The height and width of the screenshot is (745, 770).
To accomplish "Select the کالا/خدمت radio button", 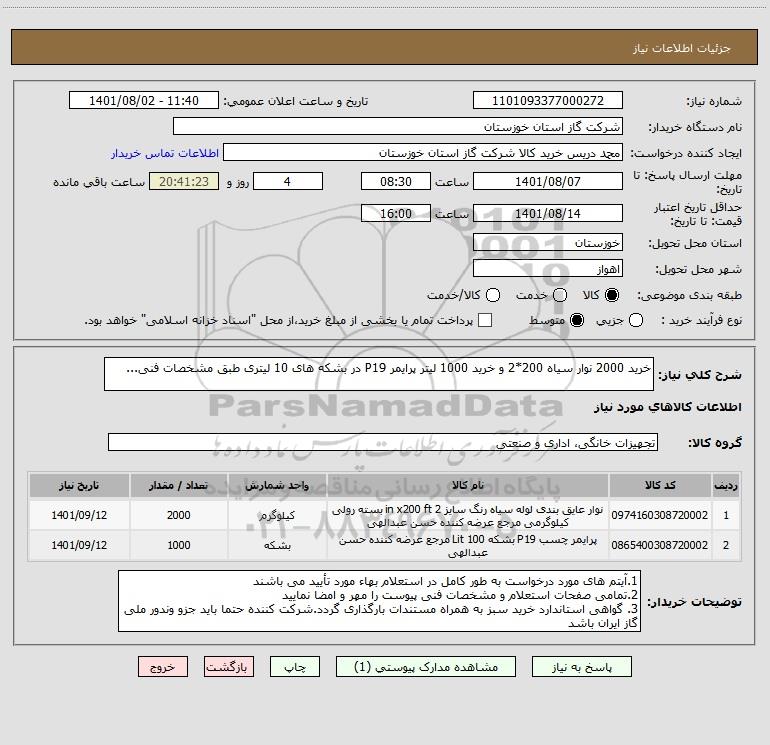I will click(x=493, y=295).
